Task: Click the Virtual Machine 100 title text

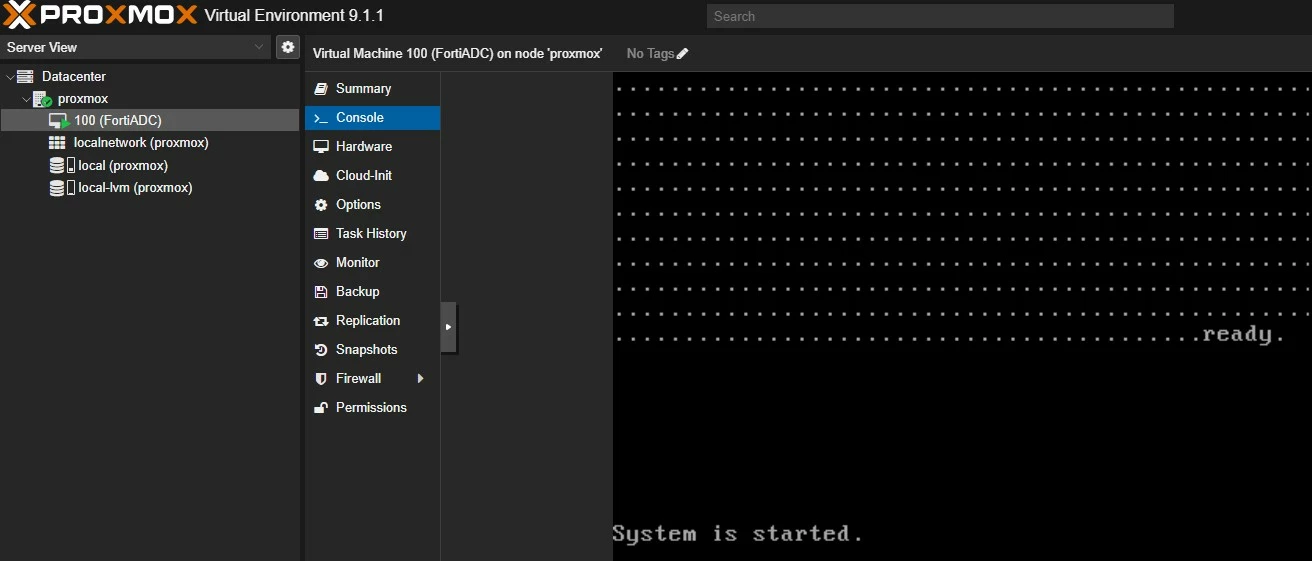Action: click(x=457, y=54)
